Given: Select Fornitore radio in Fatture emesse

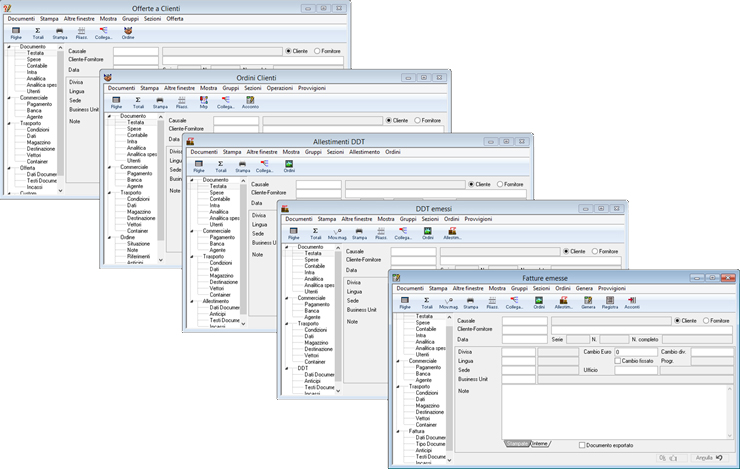Looking at the screenshot, I should click(706, 320).
